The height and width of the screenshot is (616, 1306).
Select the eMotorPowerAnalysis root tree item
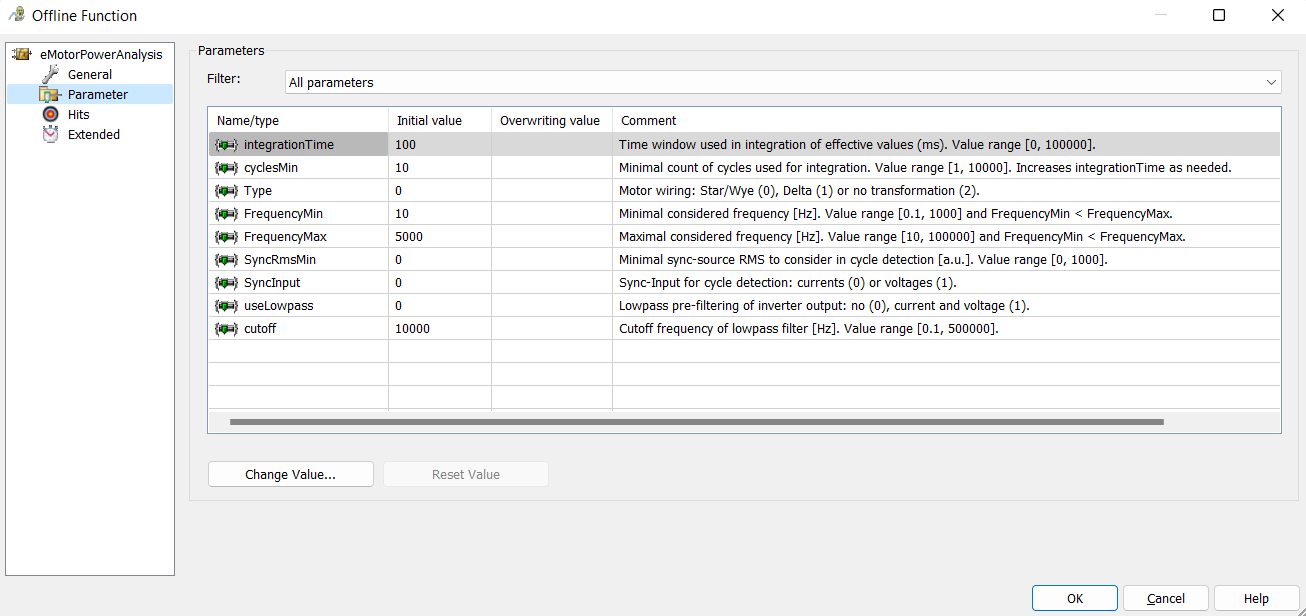[100, 54]
